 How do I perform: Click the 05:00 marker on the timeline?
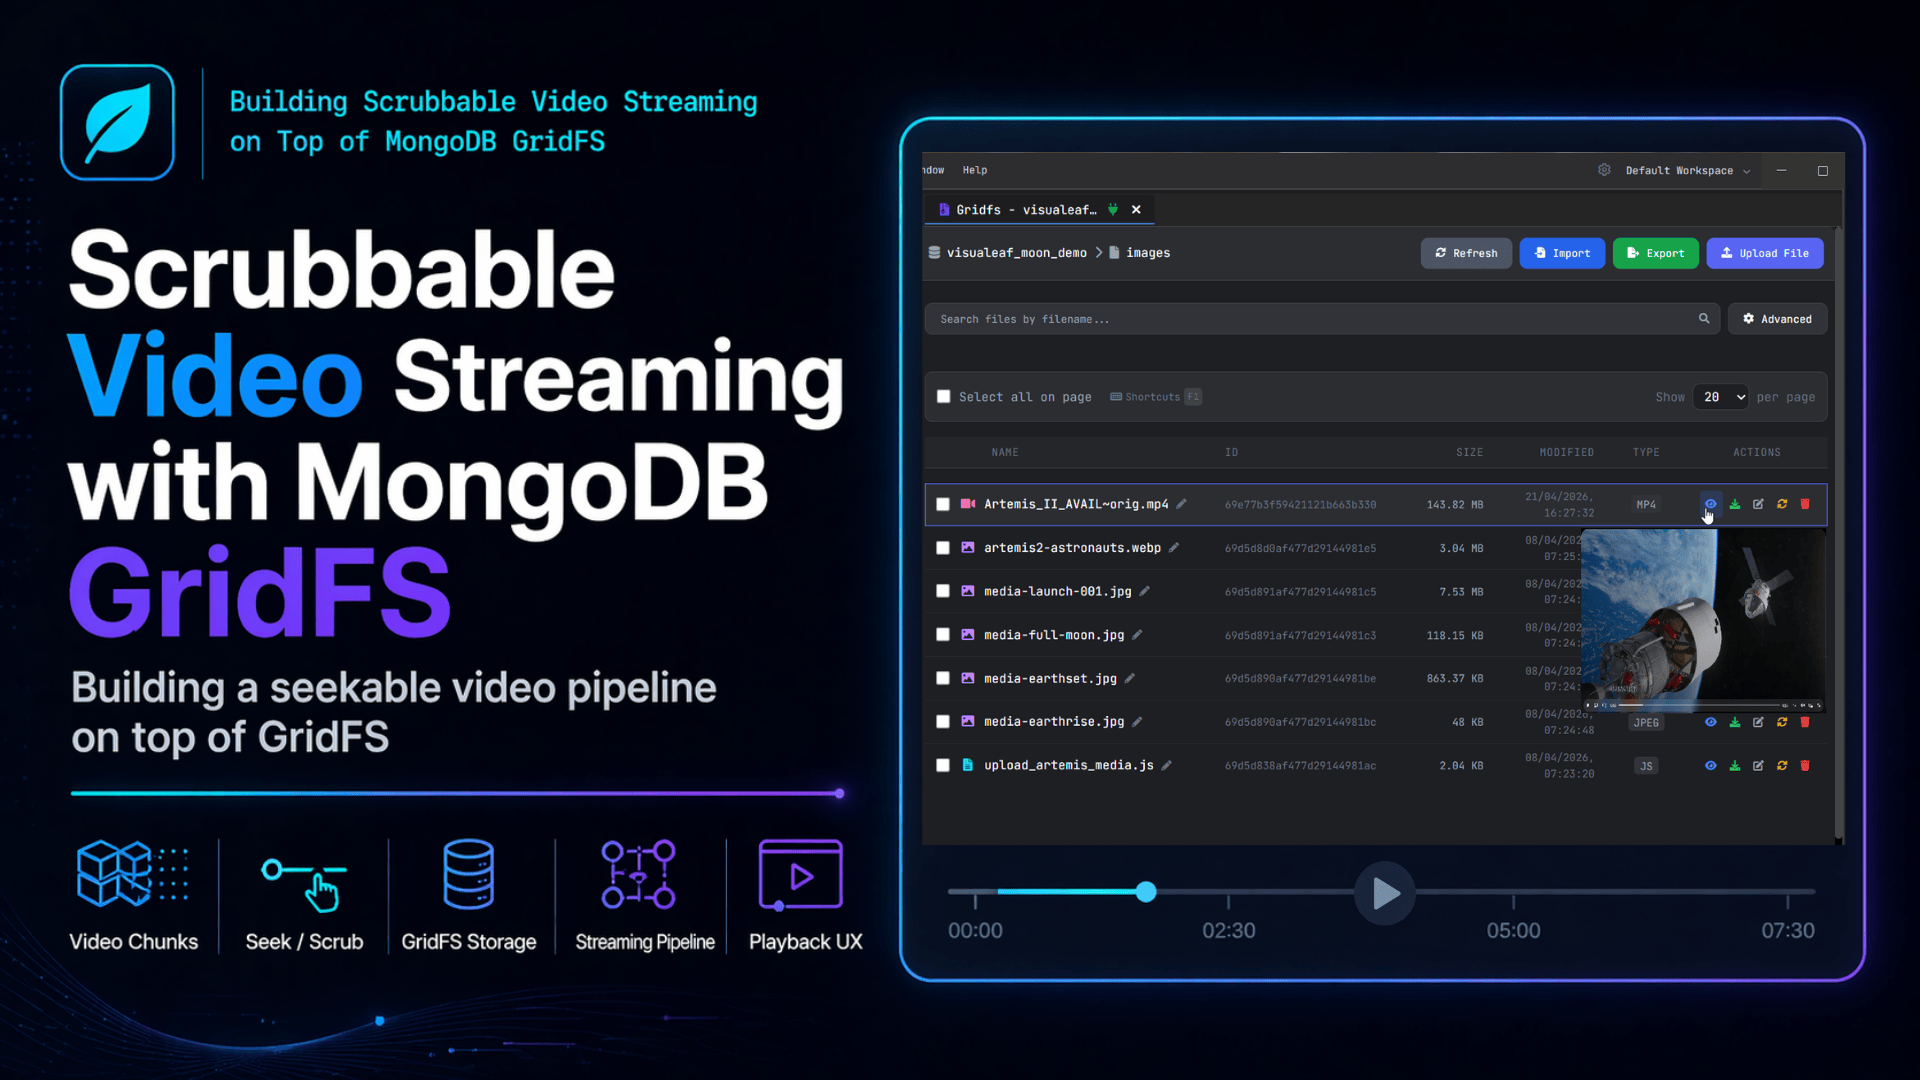click(x=1513, y=930)
